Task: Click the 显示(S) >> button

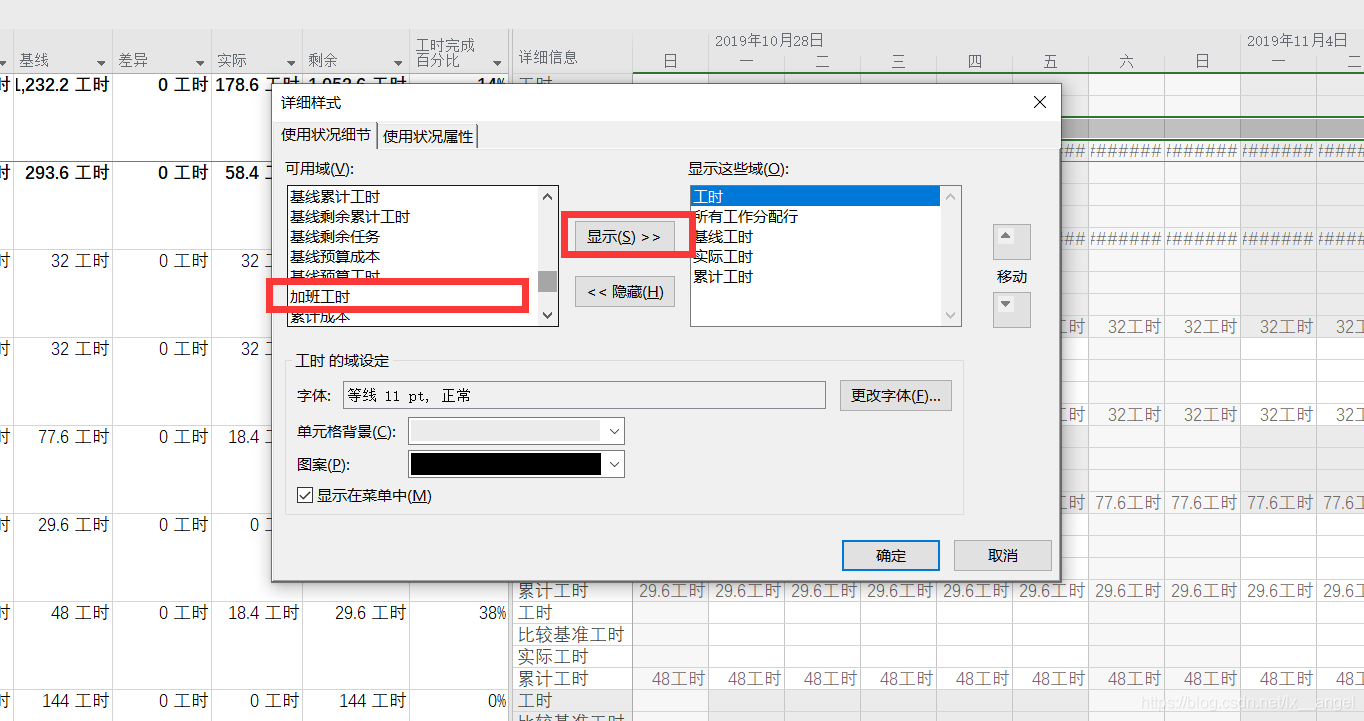Action: (624, 237)
